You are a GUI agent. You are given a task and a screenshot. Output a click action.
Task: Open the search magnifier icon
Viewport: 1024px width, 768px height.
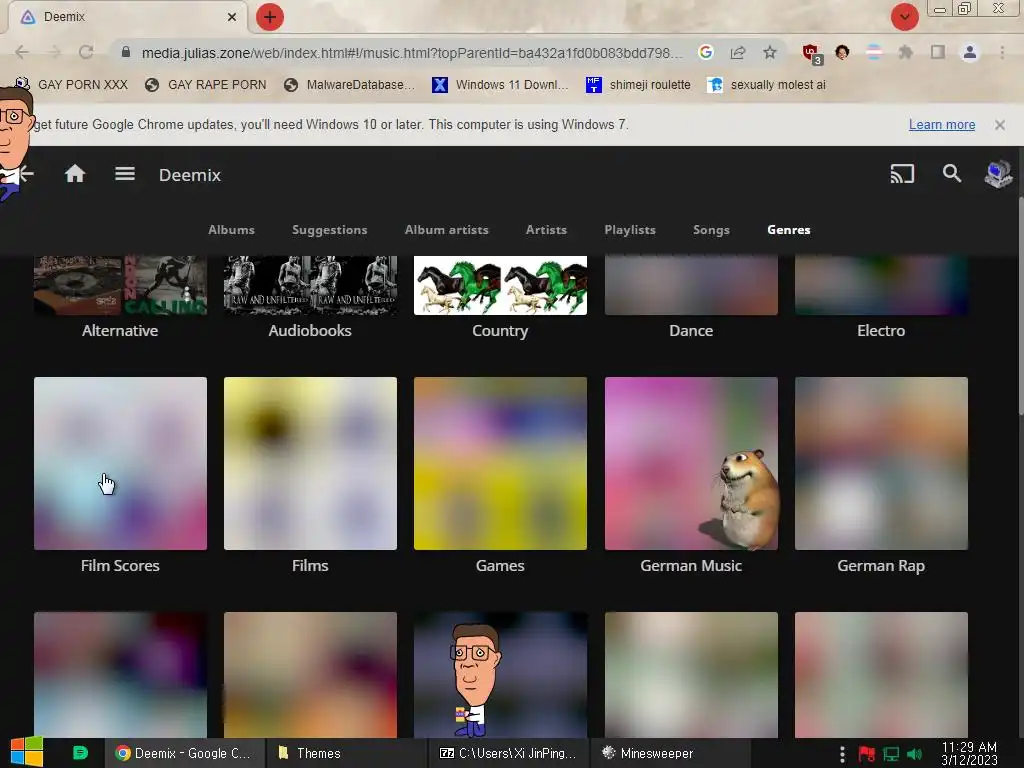point(952,174)
